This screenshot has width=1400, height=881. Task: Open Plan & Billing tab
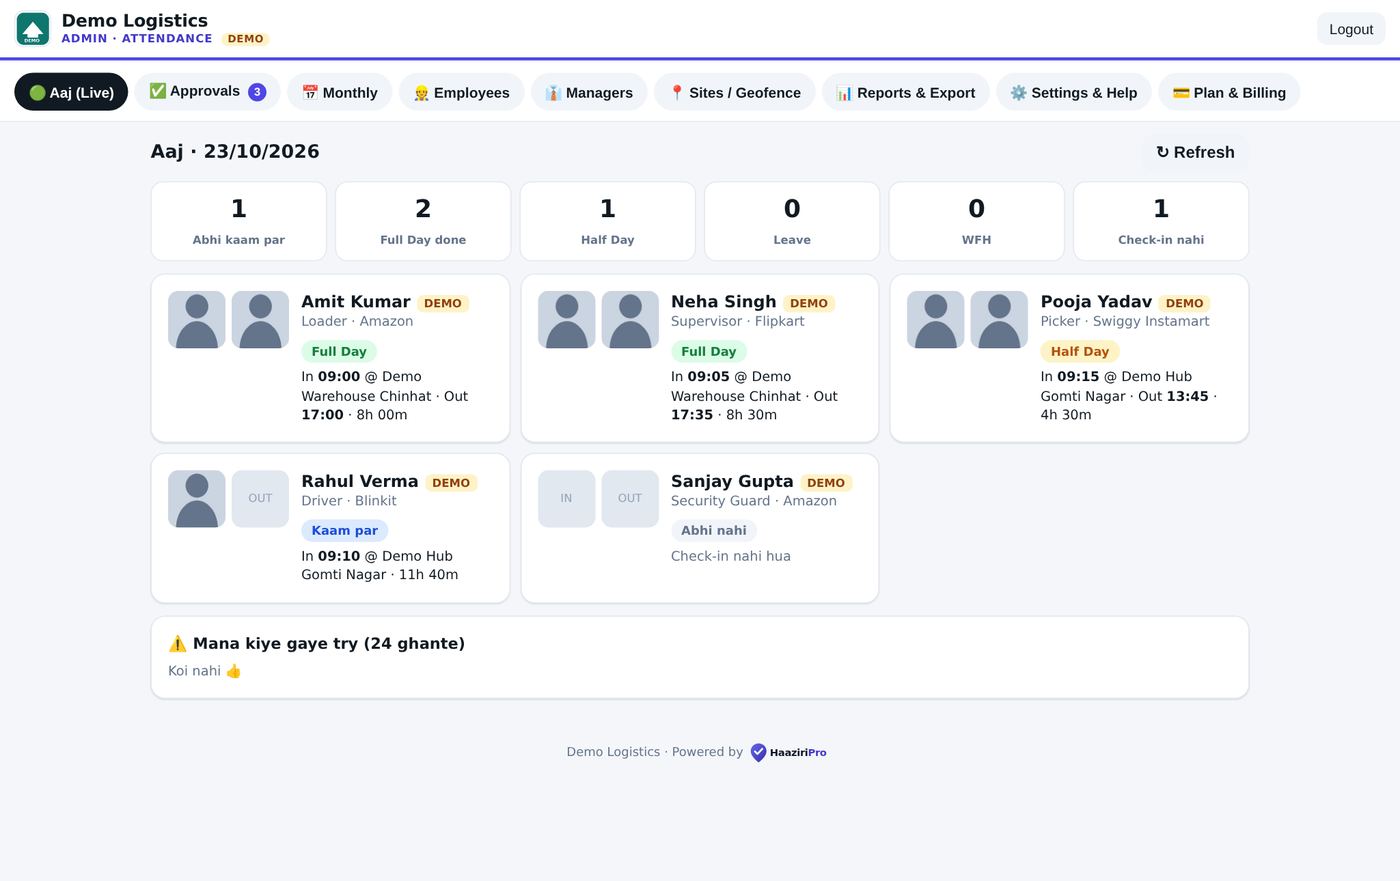coord(1229,92)
